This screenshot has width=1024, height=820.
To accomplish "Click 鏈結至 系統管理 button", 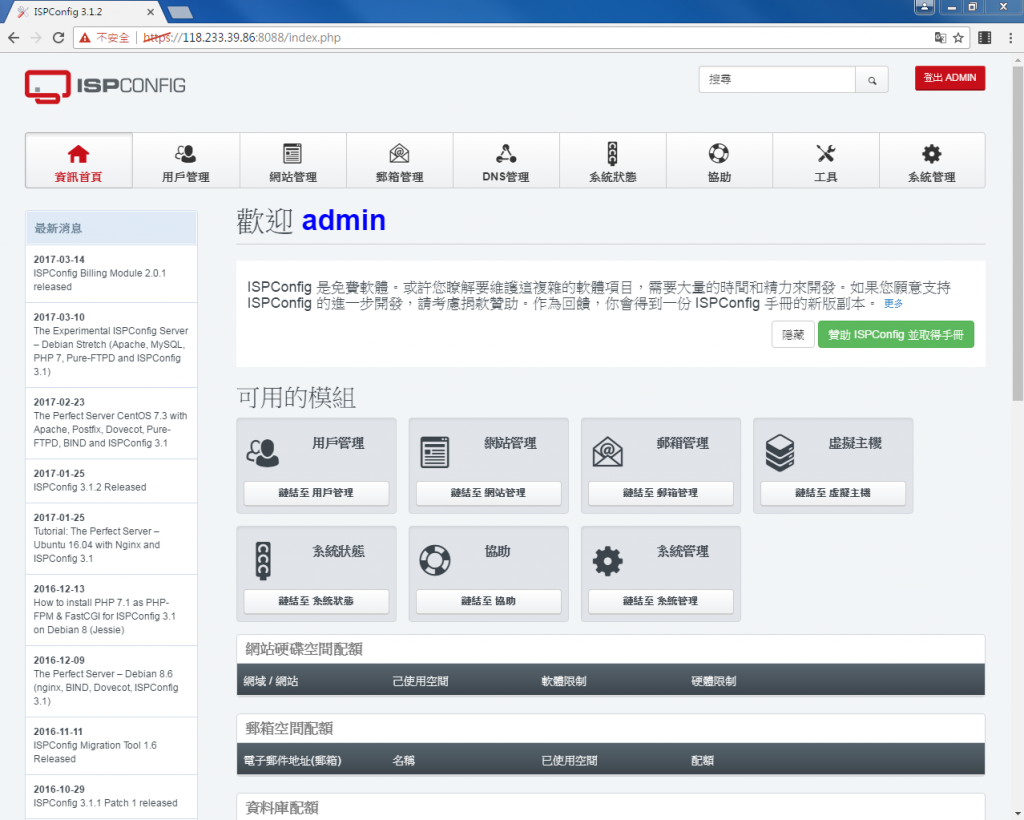I will 660,601.
